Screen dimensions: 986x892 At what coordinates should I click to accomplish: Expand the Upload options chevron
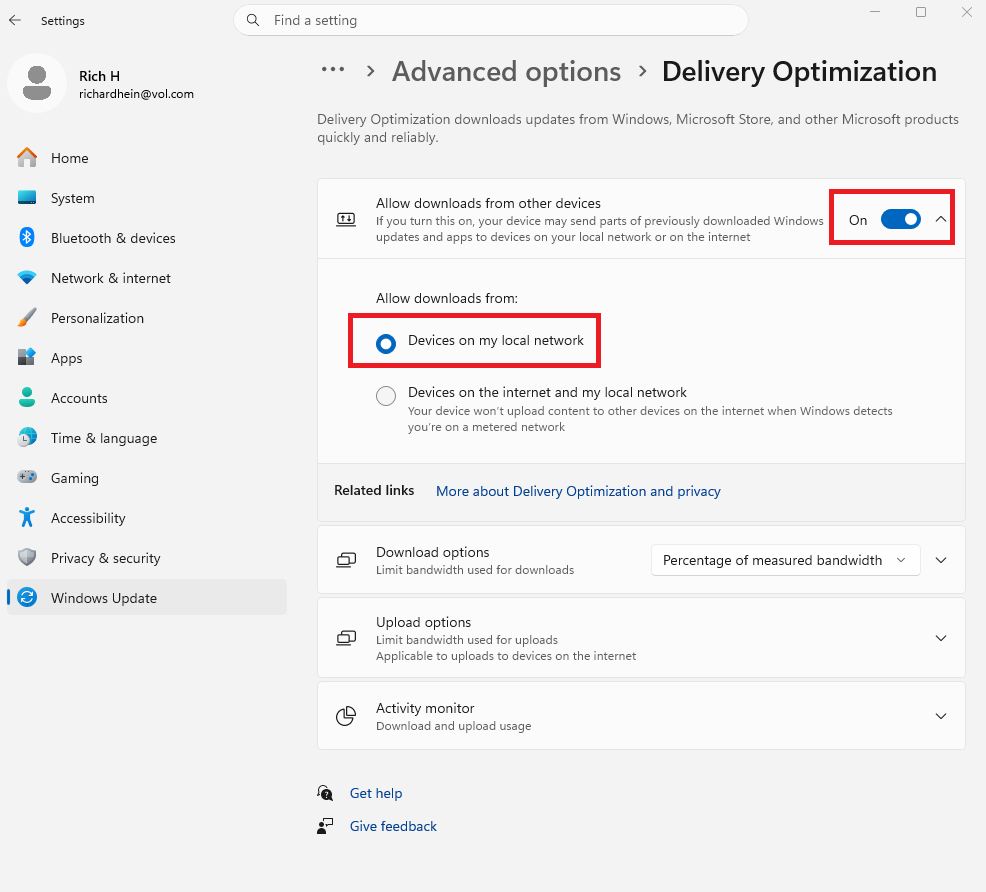941,638
